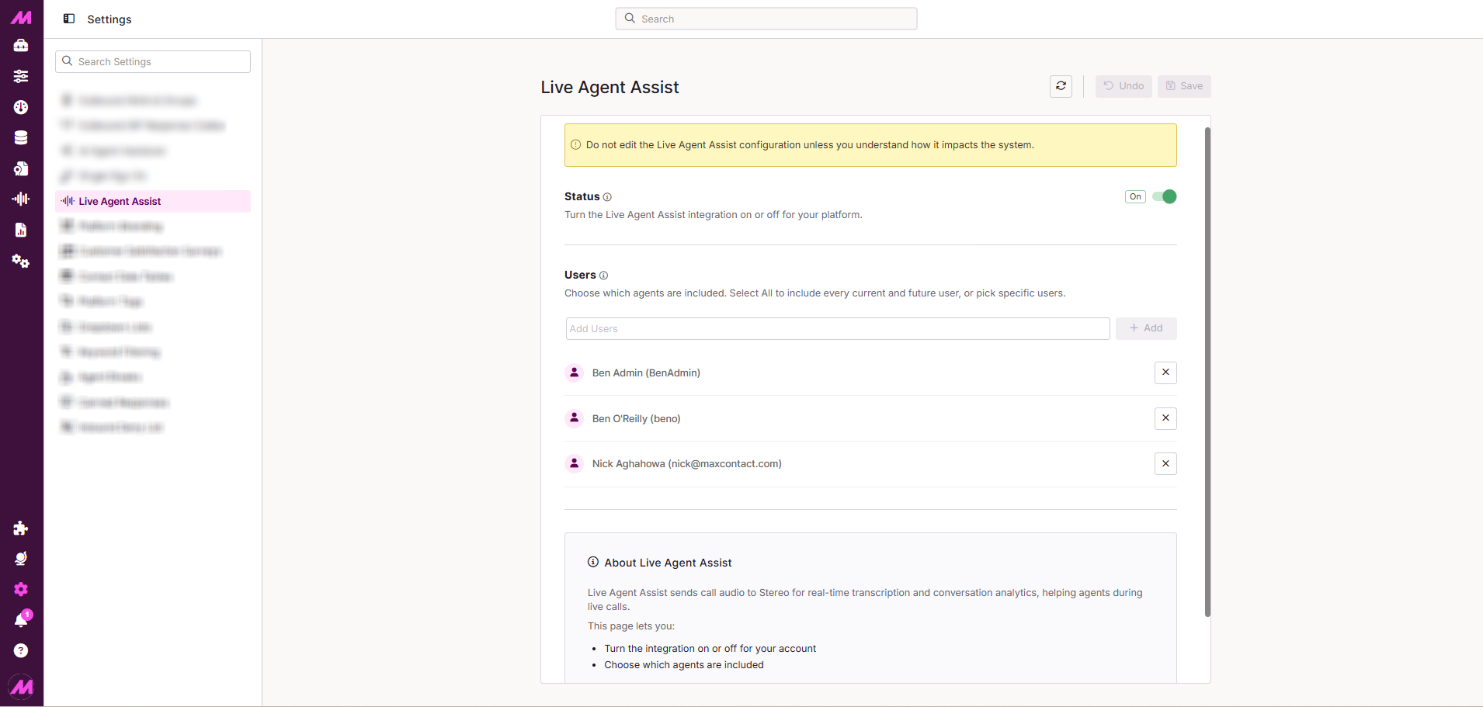Remove Ben Admin from the users list

pos(1165,373)
